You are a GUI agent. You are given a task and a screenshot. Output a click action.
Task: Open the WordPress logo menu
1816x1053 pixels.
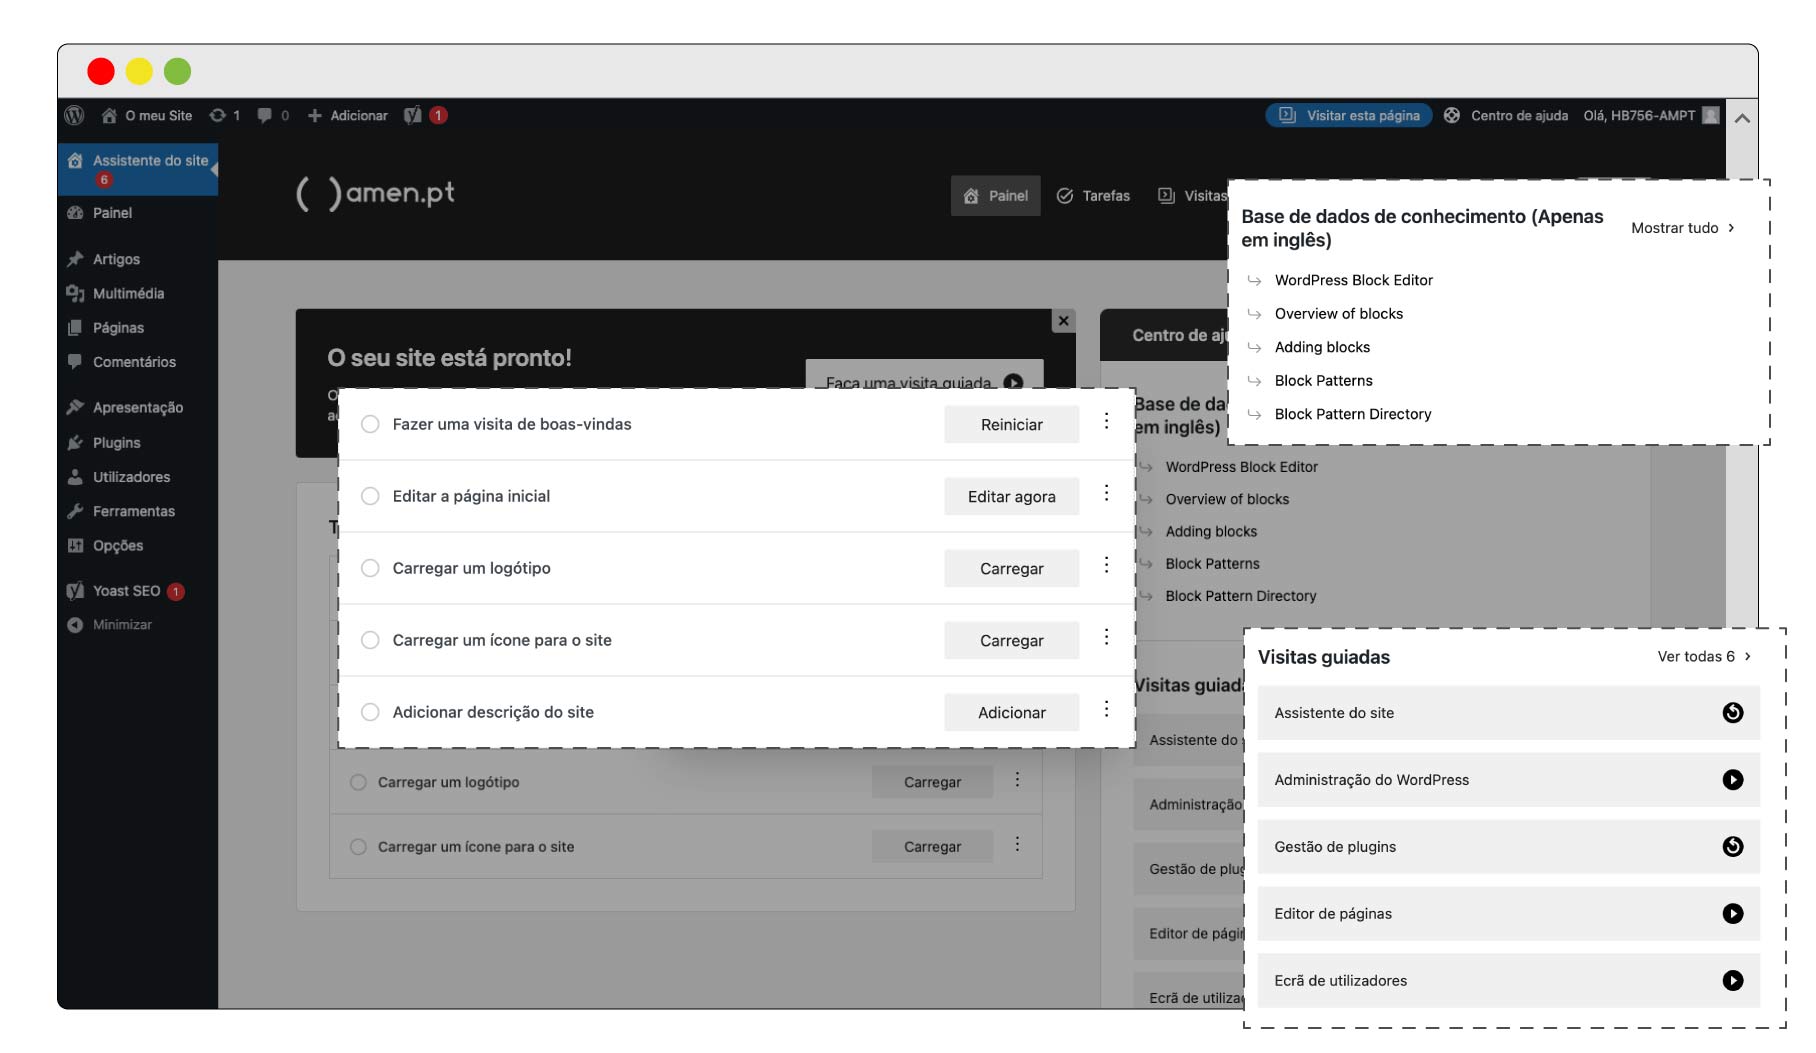pos(74,115)
